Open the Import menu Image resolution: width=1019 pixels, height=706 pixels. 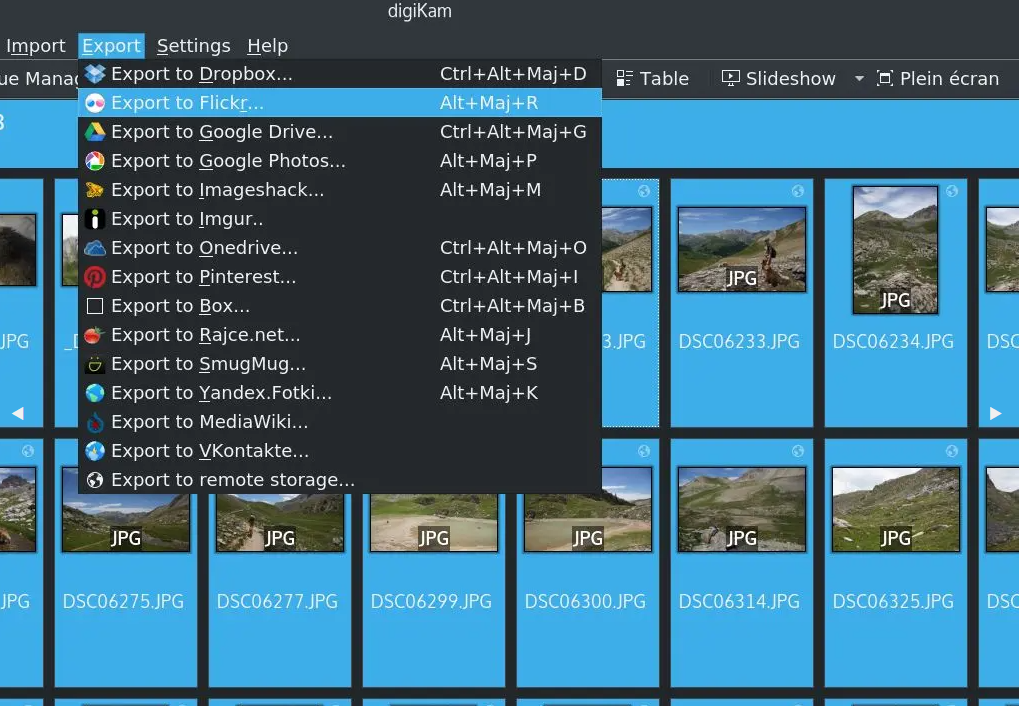(x=36, y=46)
